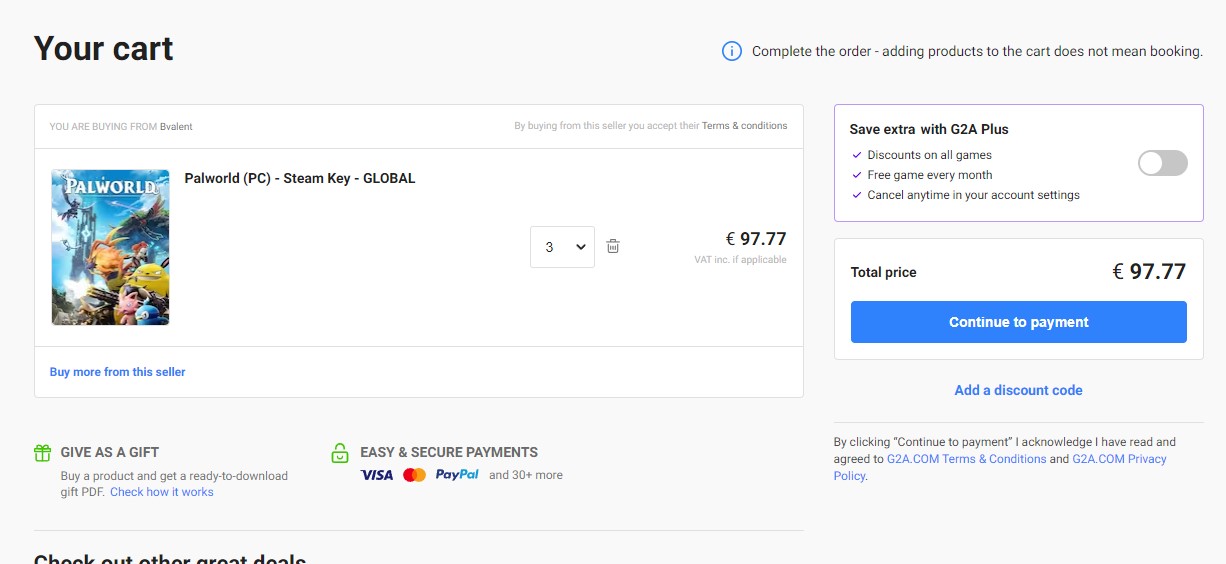
Task: Delete Palworld from cart using trash icon
Action: 613,246
